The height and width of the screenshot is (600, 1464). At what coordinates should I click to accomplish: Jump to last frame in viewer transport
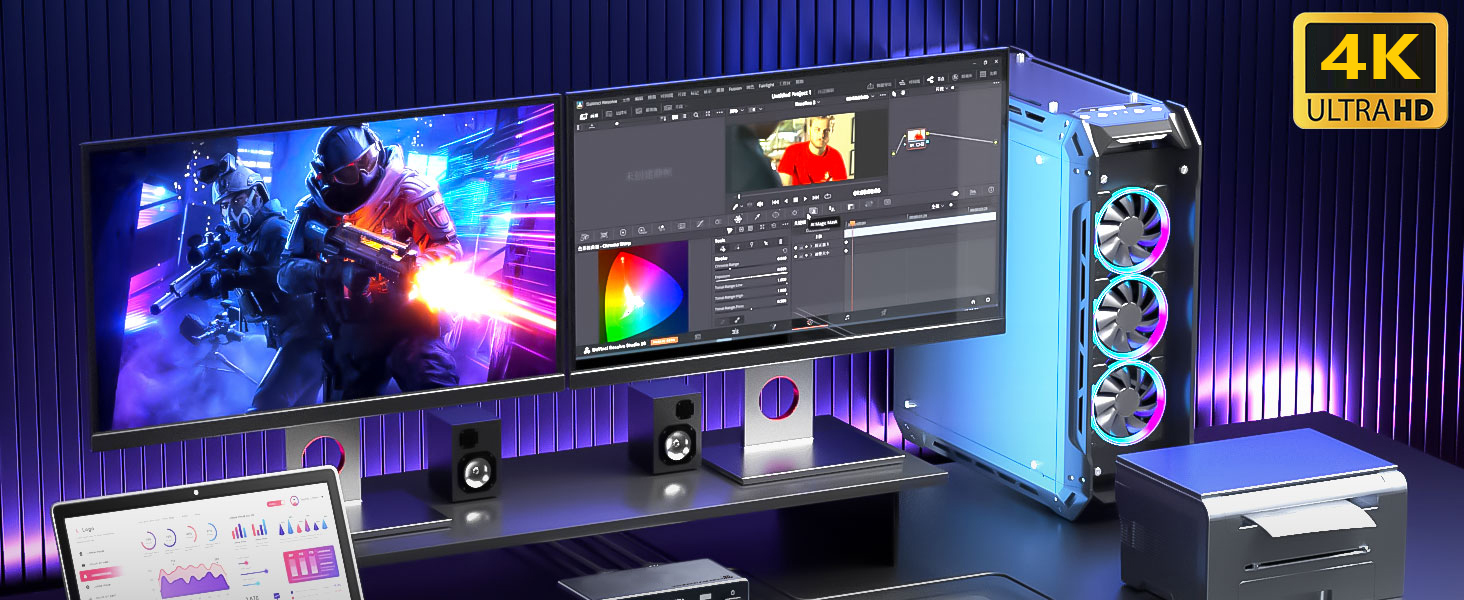(x=815, y=197)
